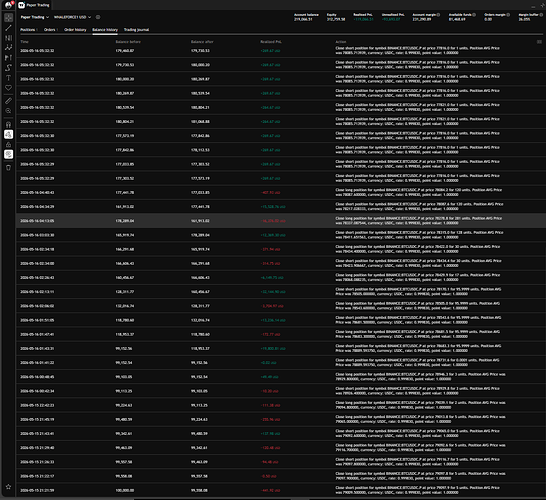Activate the zoom in tool

pos(8,111)
